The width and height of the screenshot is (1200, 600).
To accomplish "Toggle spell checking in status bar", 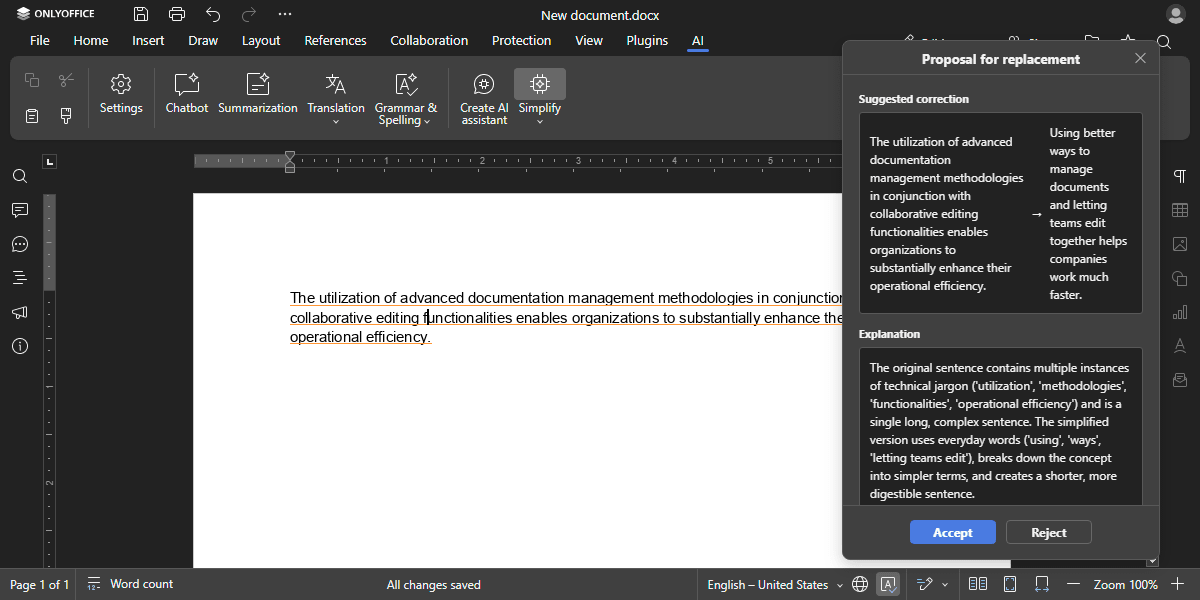I will 887,585.
